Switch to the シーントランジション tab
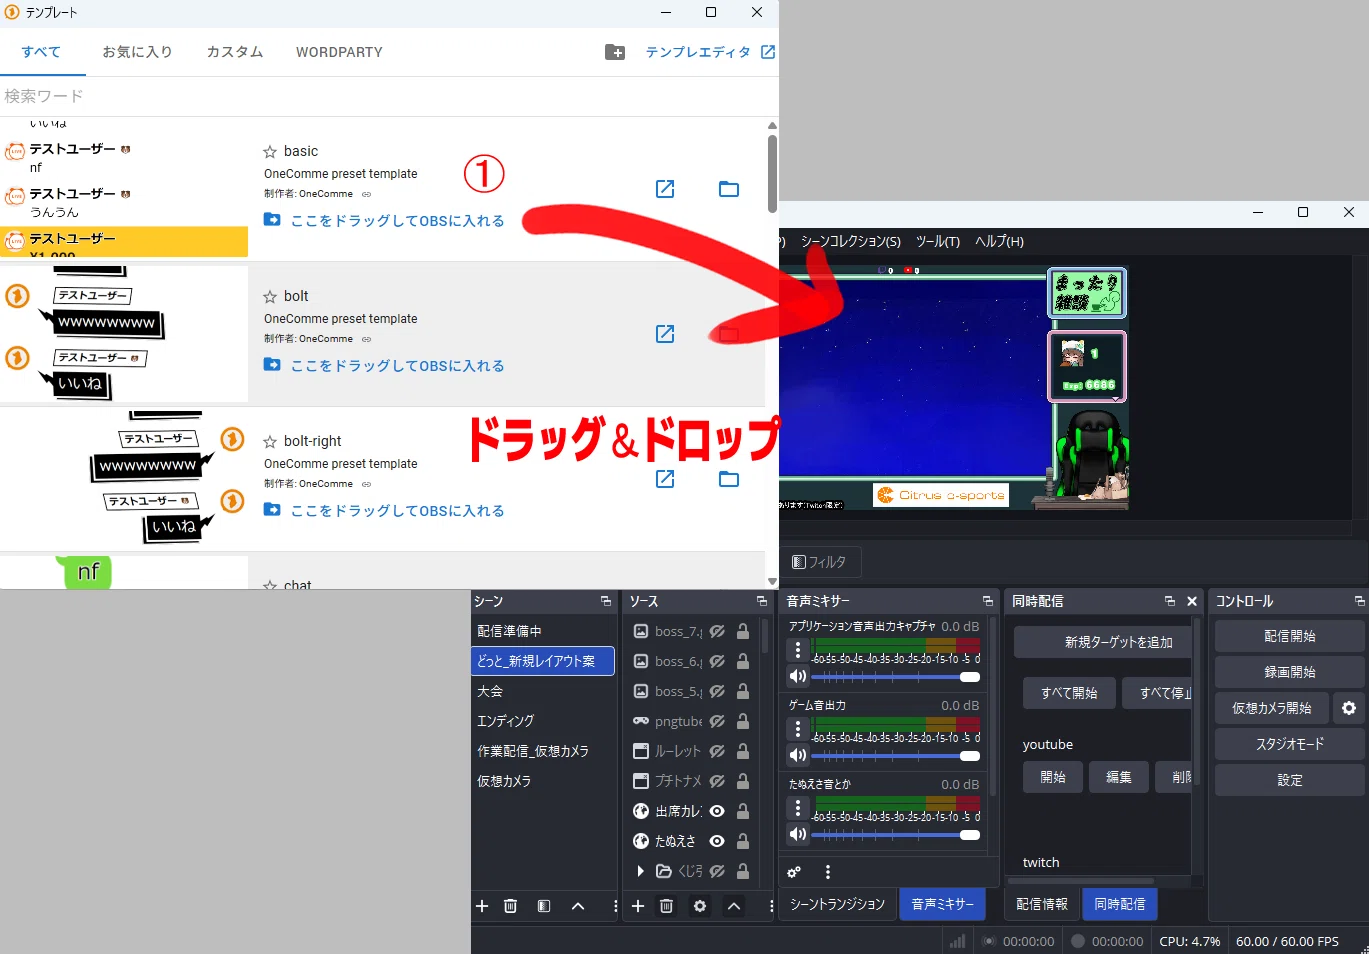The image size is (1369, 954). (838, 904)
